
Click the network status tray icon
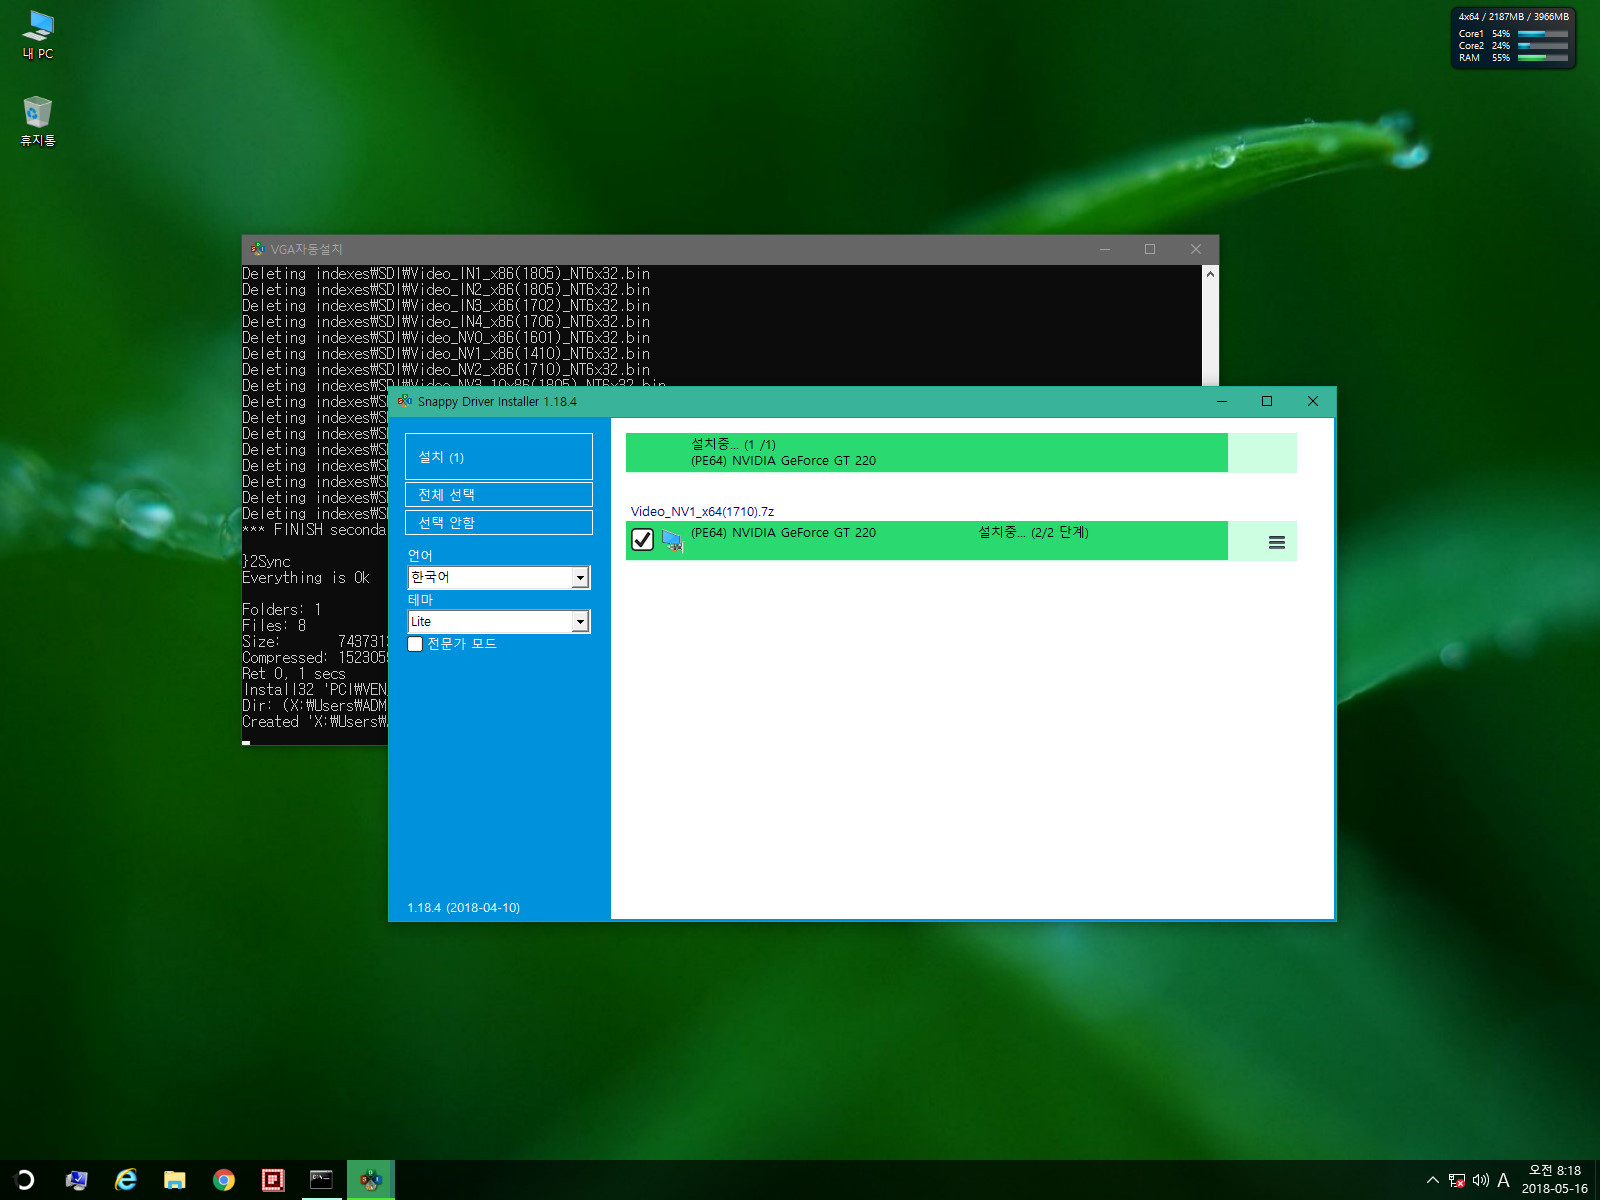(1457, 1180)
